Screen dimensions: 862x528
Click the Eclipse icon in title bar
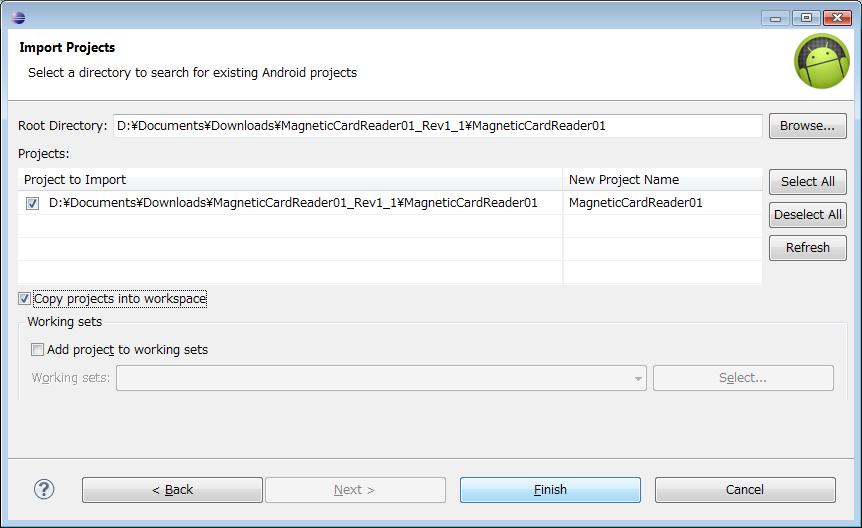18,17
